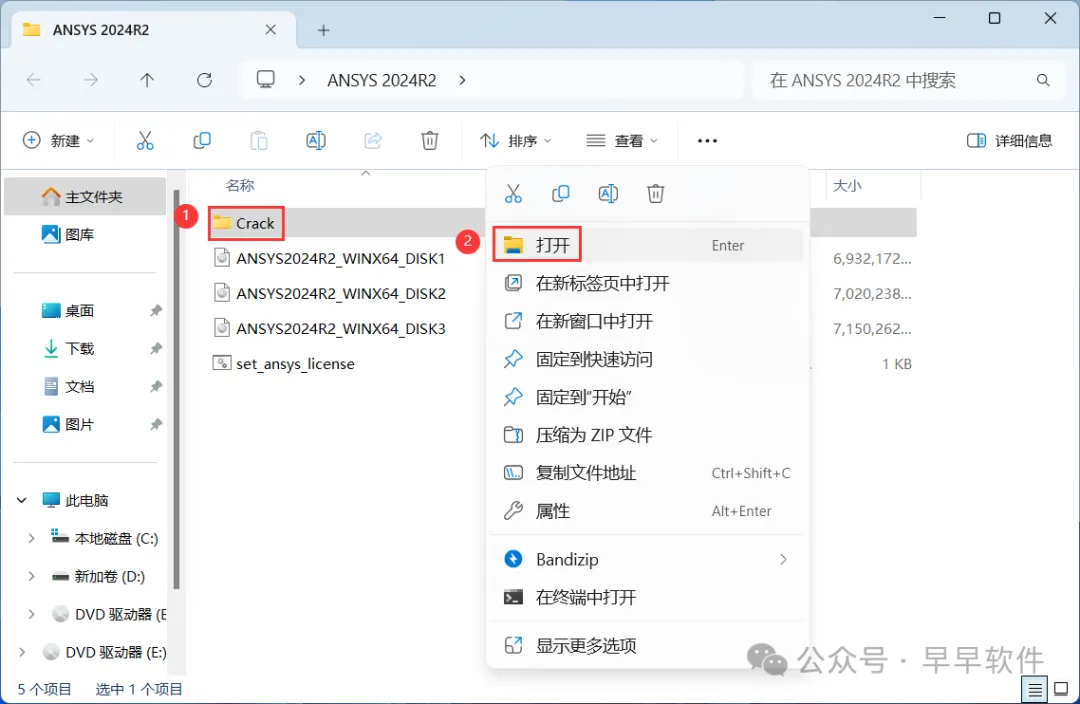Collapse the 此电脑 tree node
Viewport: 1080px width, 704px height.
[21, 501]
